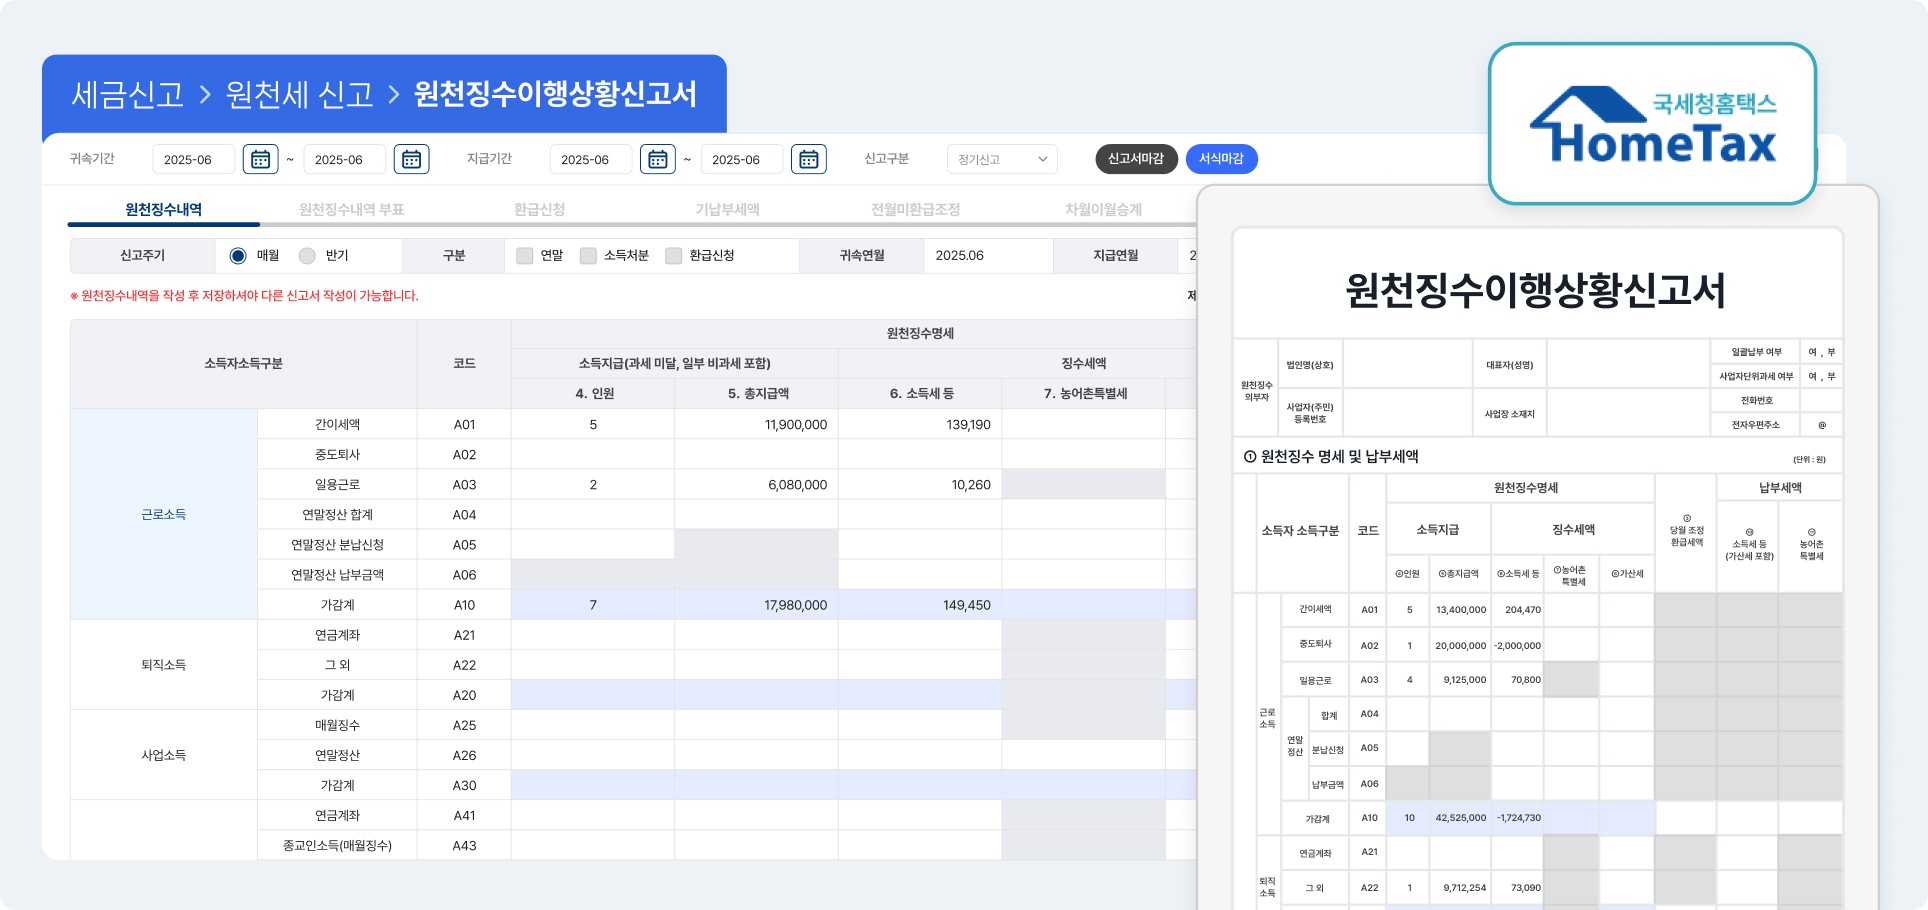Viewport: 1928px width, 910px height.
Task: Switch to 원천징수내역 부표 tab
Action: pyautogui.click(x=352, y=209)
